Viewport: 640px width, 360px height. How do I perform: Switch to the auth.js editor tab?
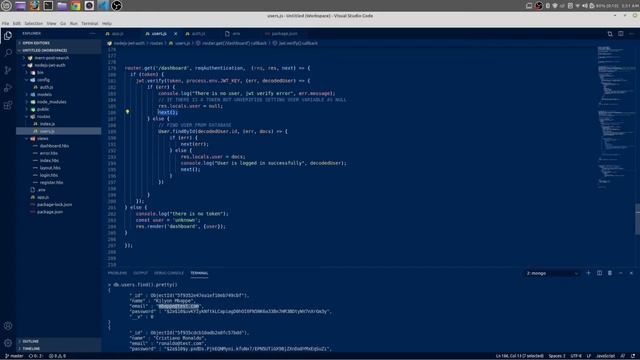198,34
